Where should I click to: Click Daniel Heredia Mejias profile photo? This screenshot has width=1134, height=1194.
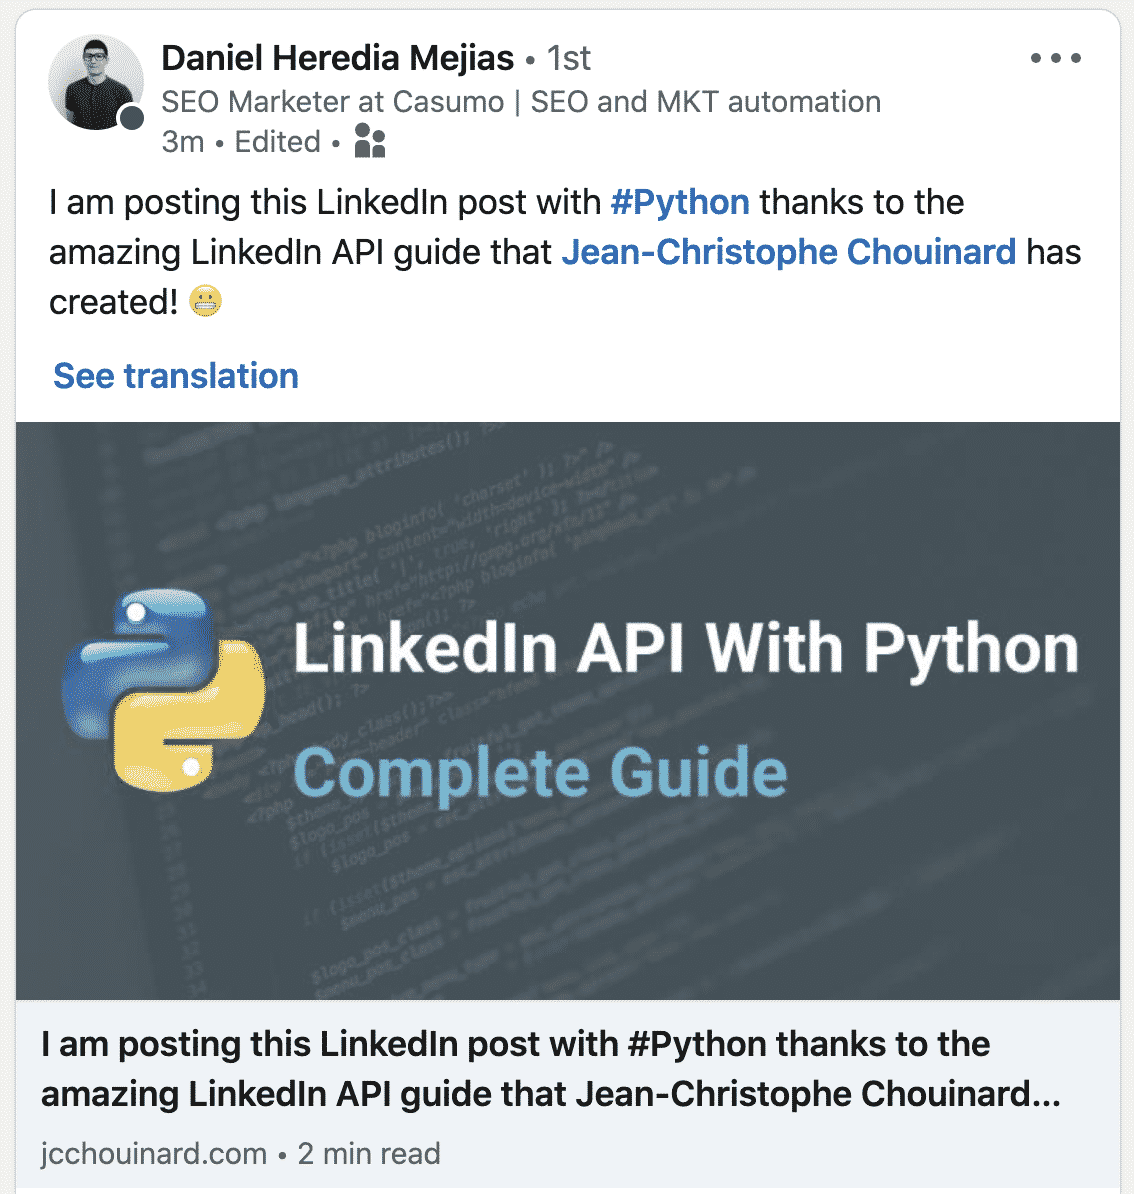(94, 82)
